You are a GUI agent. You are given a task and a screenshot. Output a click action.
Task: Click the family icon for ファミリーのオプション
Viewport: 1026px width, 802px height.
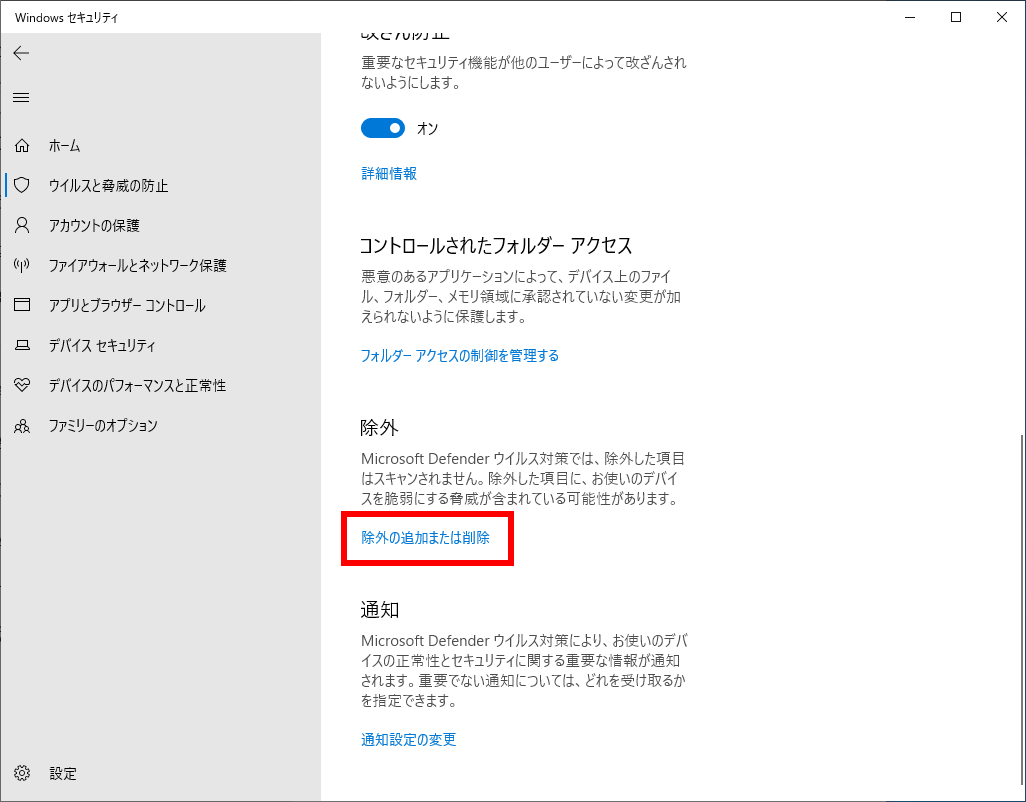click(x=22, y=426)
